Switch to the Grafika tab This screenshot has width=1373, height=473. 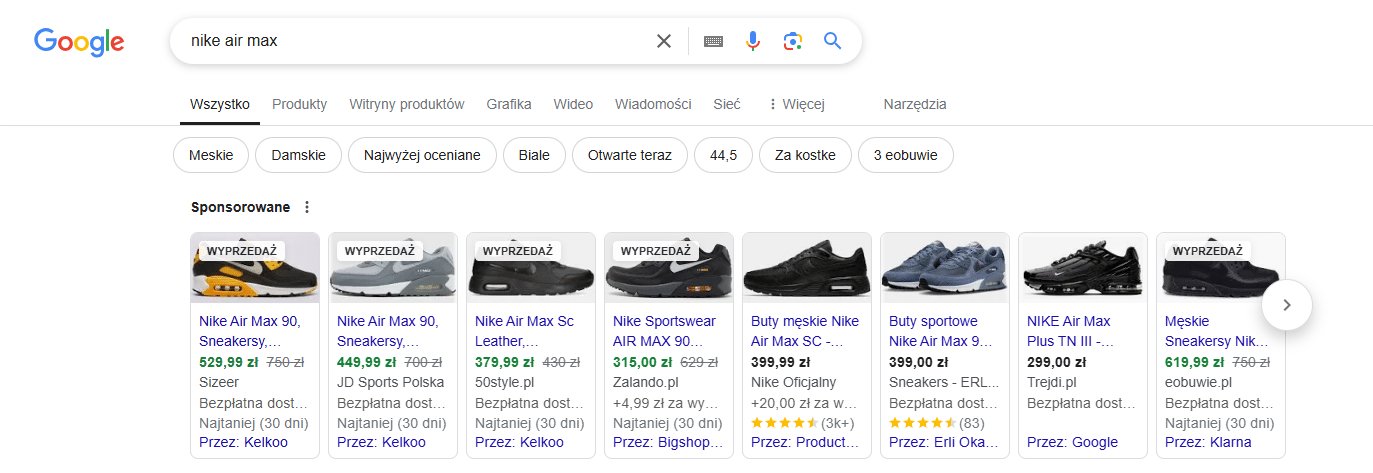coord(509,104)
